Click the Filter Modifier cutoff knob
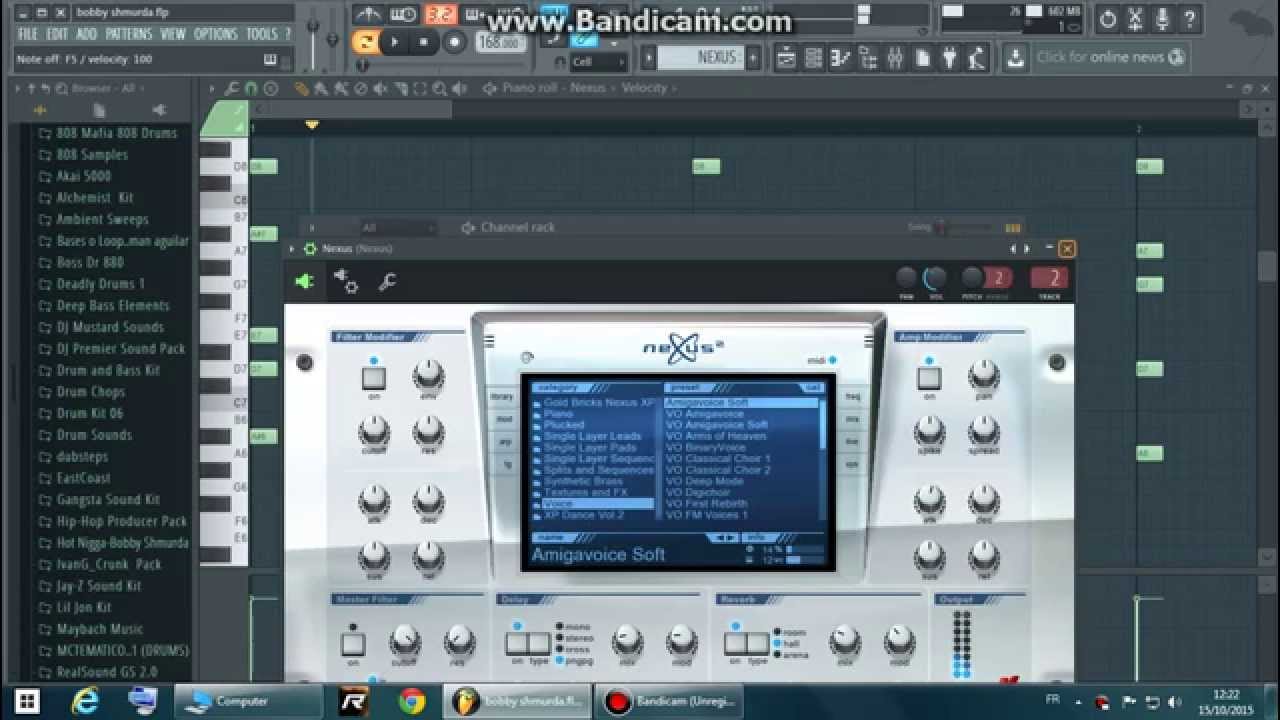The height and width of the screenshot is (720, 1280). point(373,431)
